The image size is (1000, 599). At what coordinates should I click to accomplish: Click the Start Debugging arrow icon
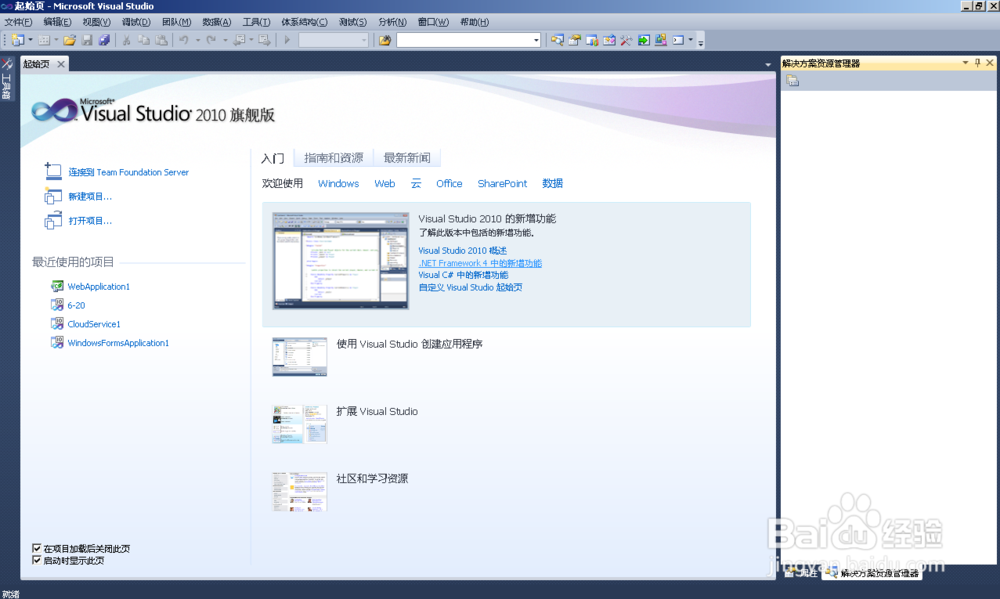tap(286, 40)
